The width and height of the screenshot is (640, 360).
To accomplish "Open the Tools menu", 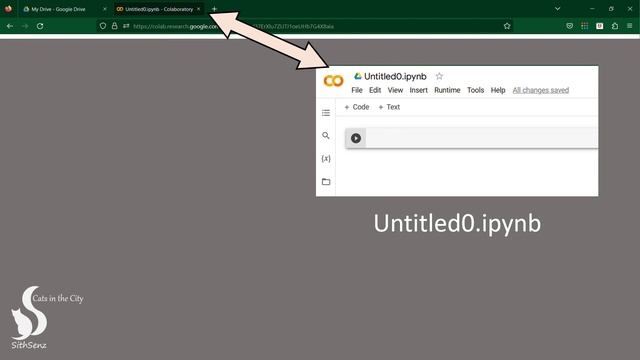I will click(476, 90).
